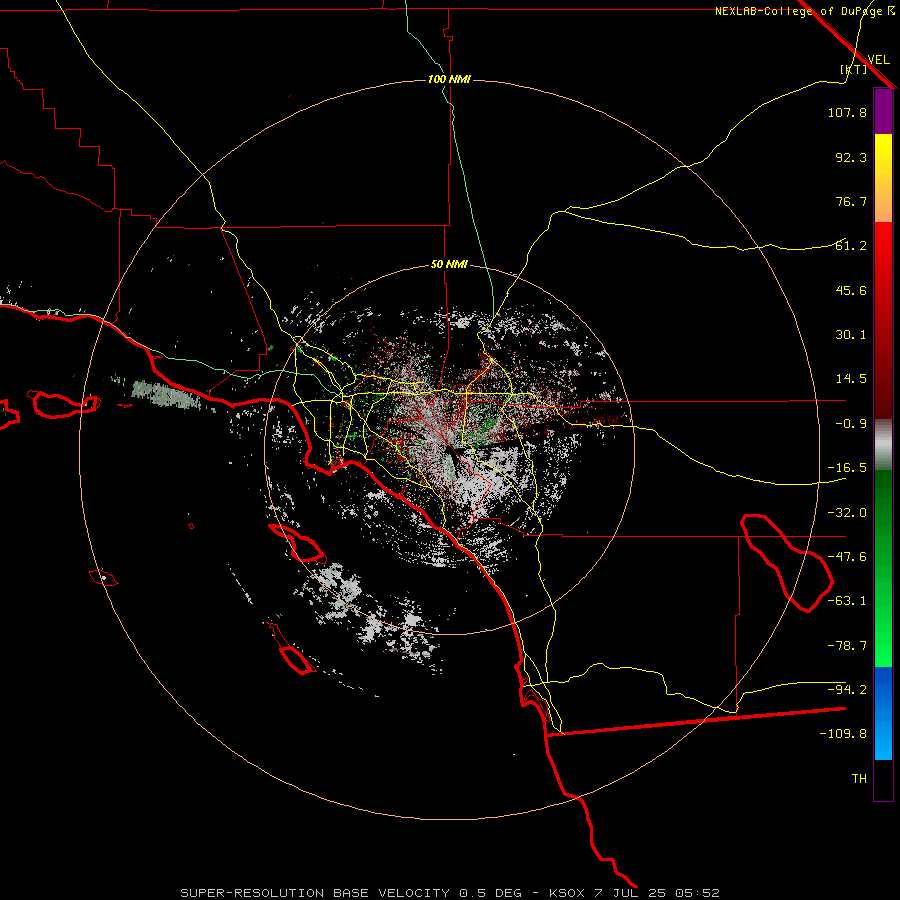Pick the green segment of velocity color bar
Screen dimensions: 900x900
[883, 568]
